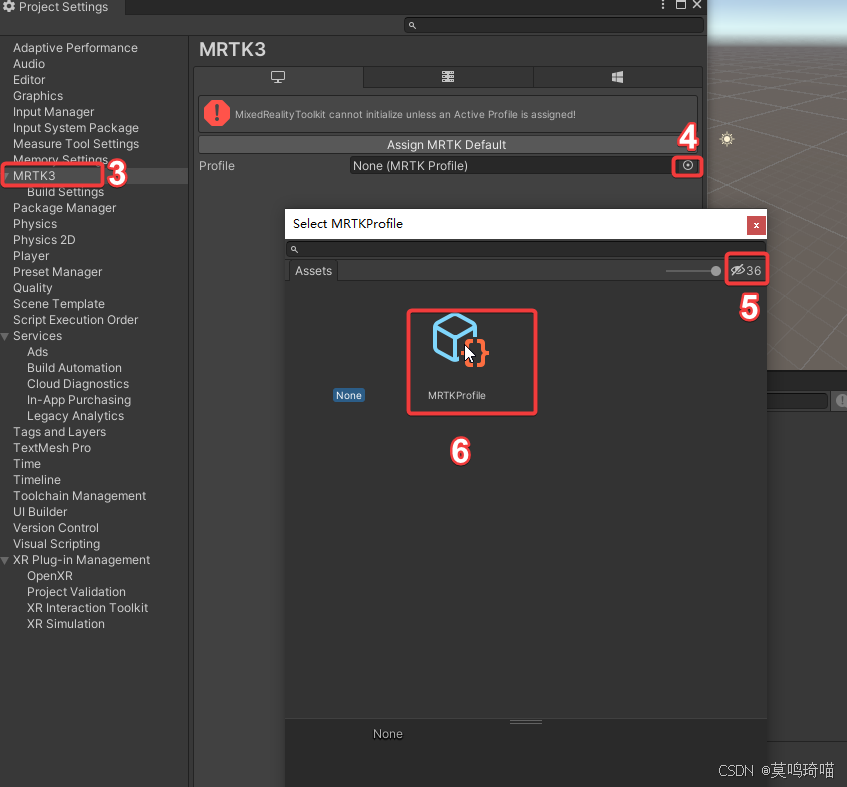Open Preset Manager settings
The height and width of the screenshot is (787, 847).
pos(57,272)
